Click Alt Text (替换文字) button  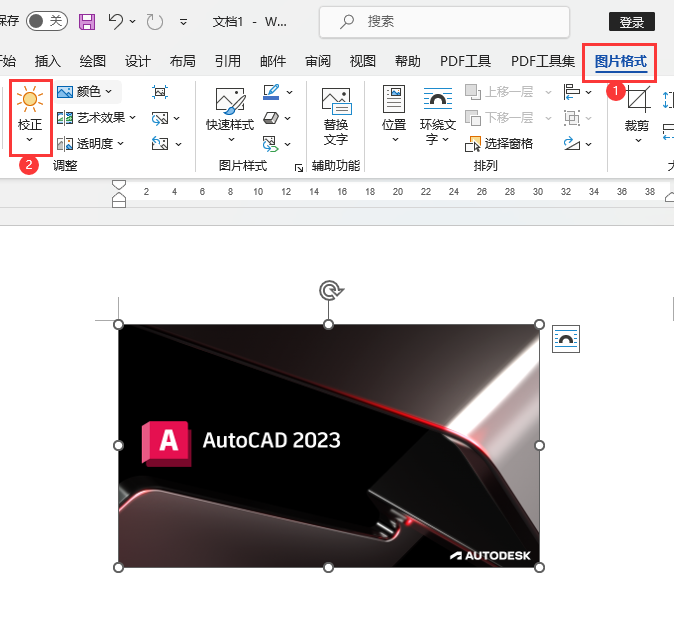point(336,116)
